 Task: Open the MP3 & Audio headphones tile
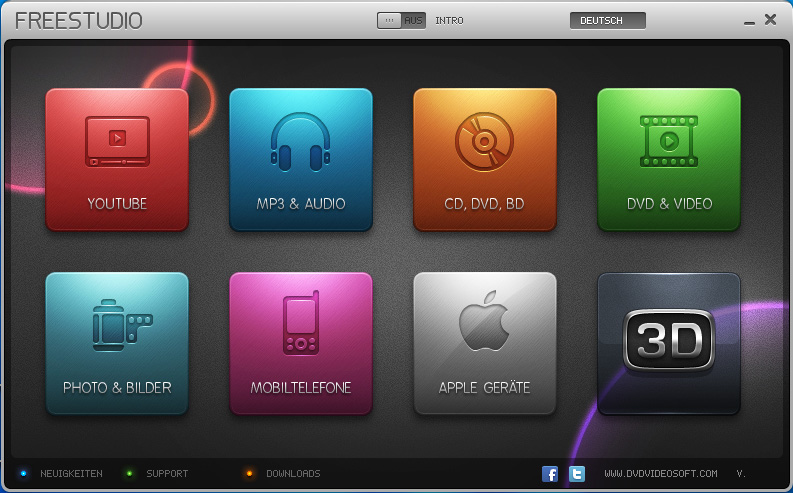(x=301, y=160)
